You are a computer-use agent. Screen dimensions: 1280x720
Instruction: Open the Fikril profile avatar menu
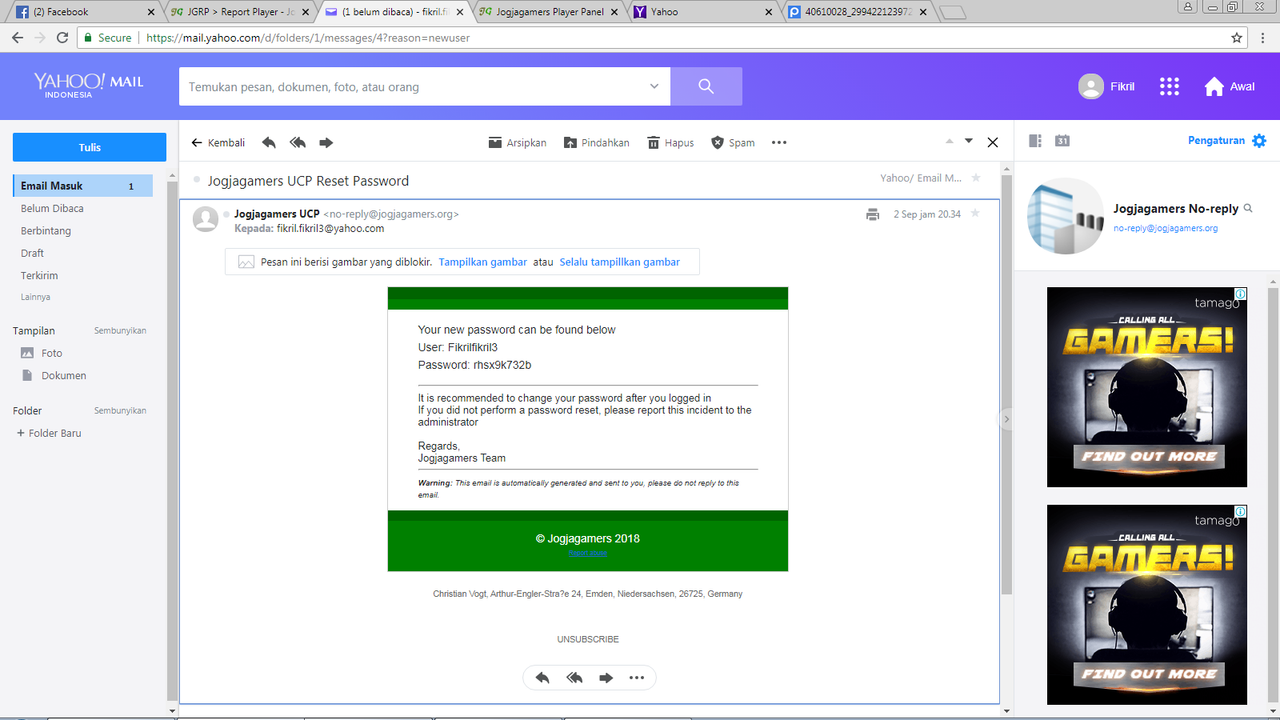pyautogui.click(x=1091, y=86)
